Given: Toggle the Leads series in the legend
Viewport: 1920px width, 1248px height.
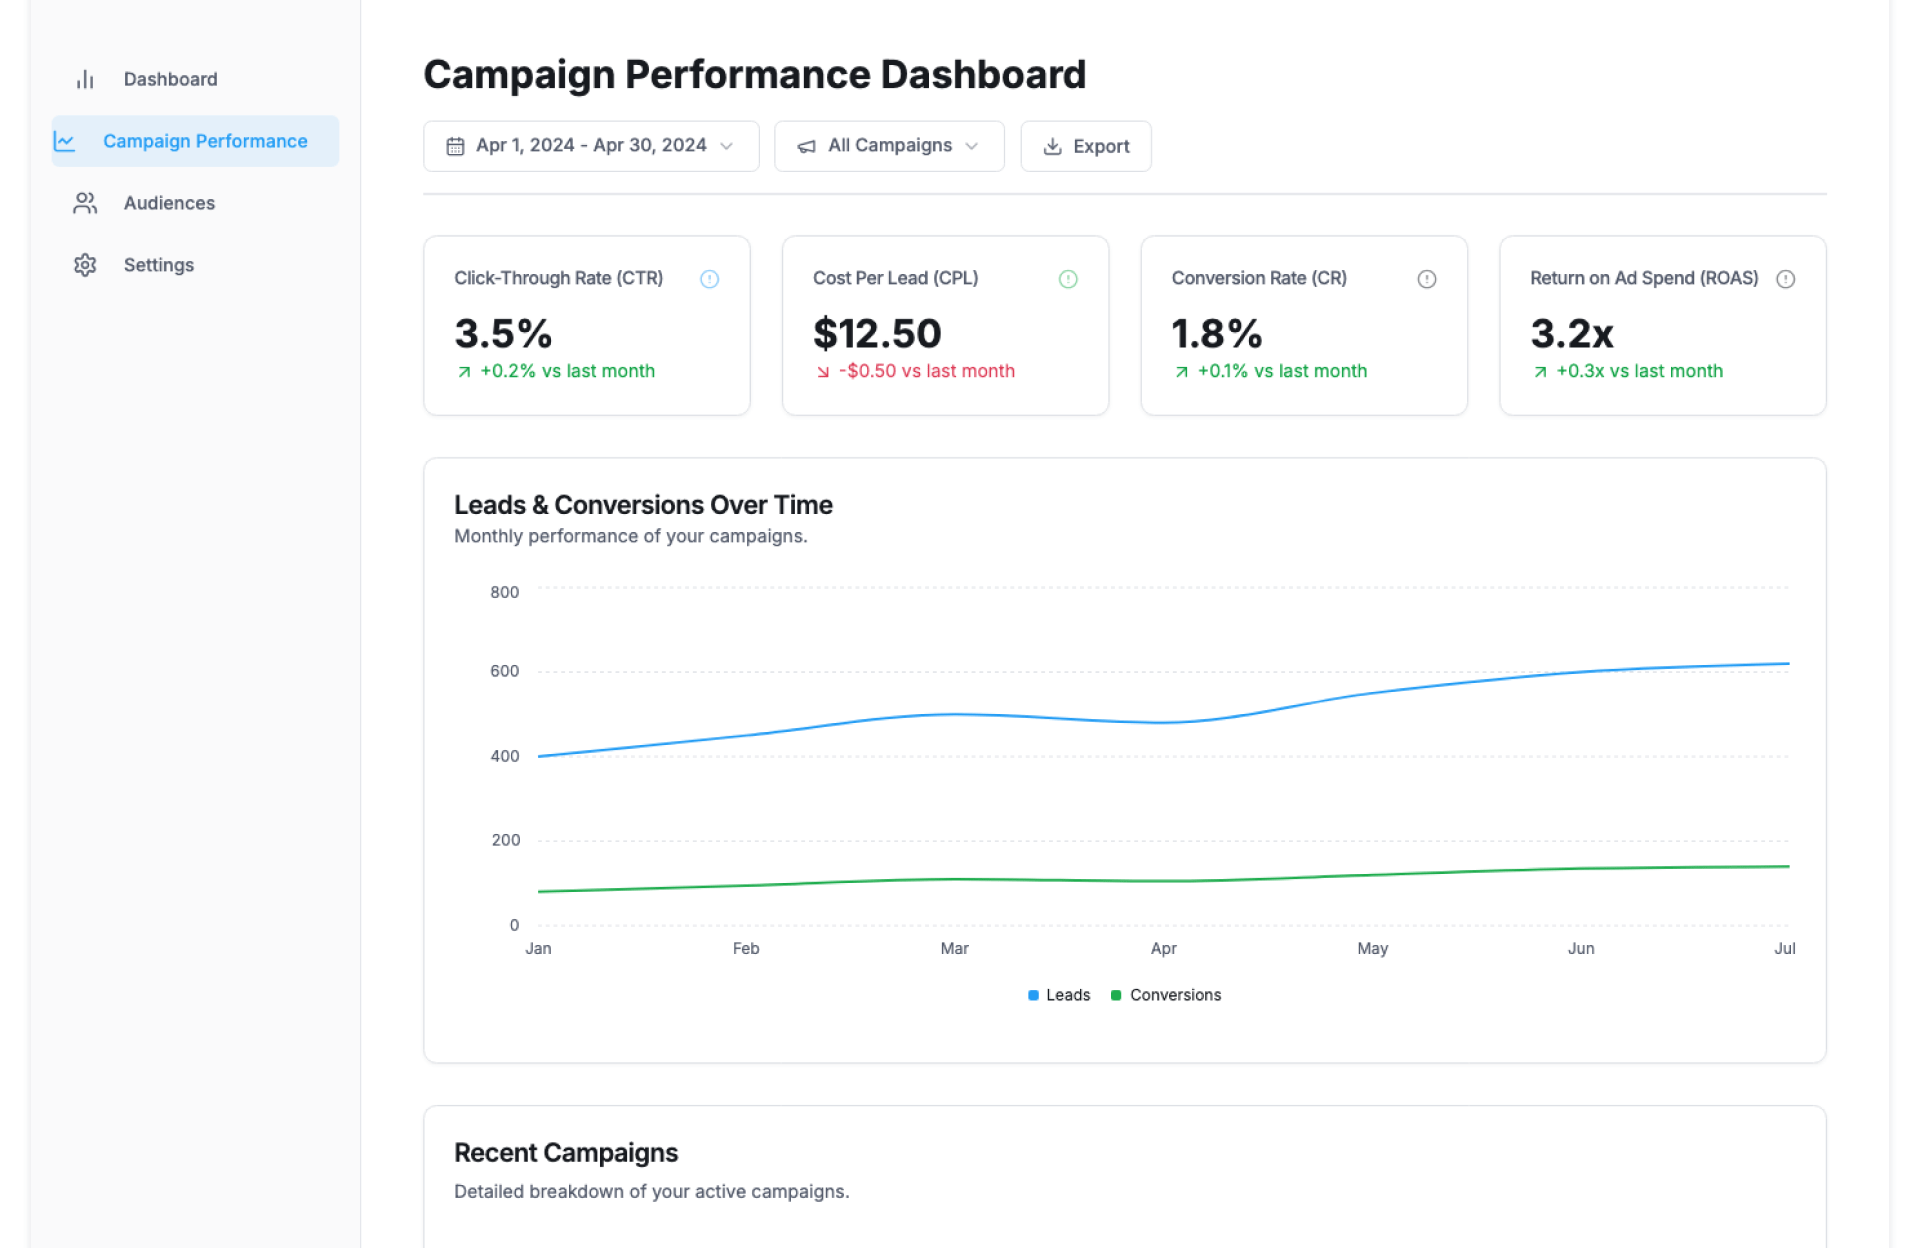Looking at the screenshot, I should pos(1059,995).
